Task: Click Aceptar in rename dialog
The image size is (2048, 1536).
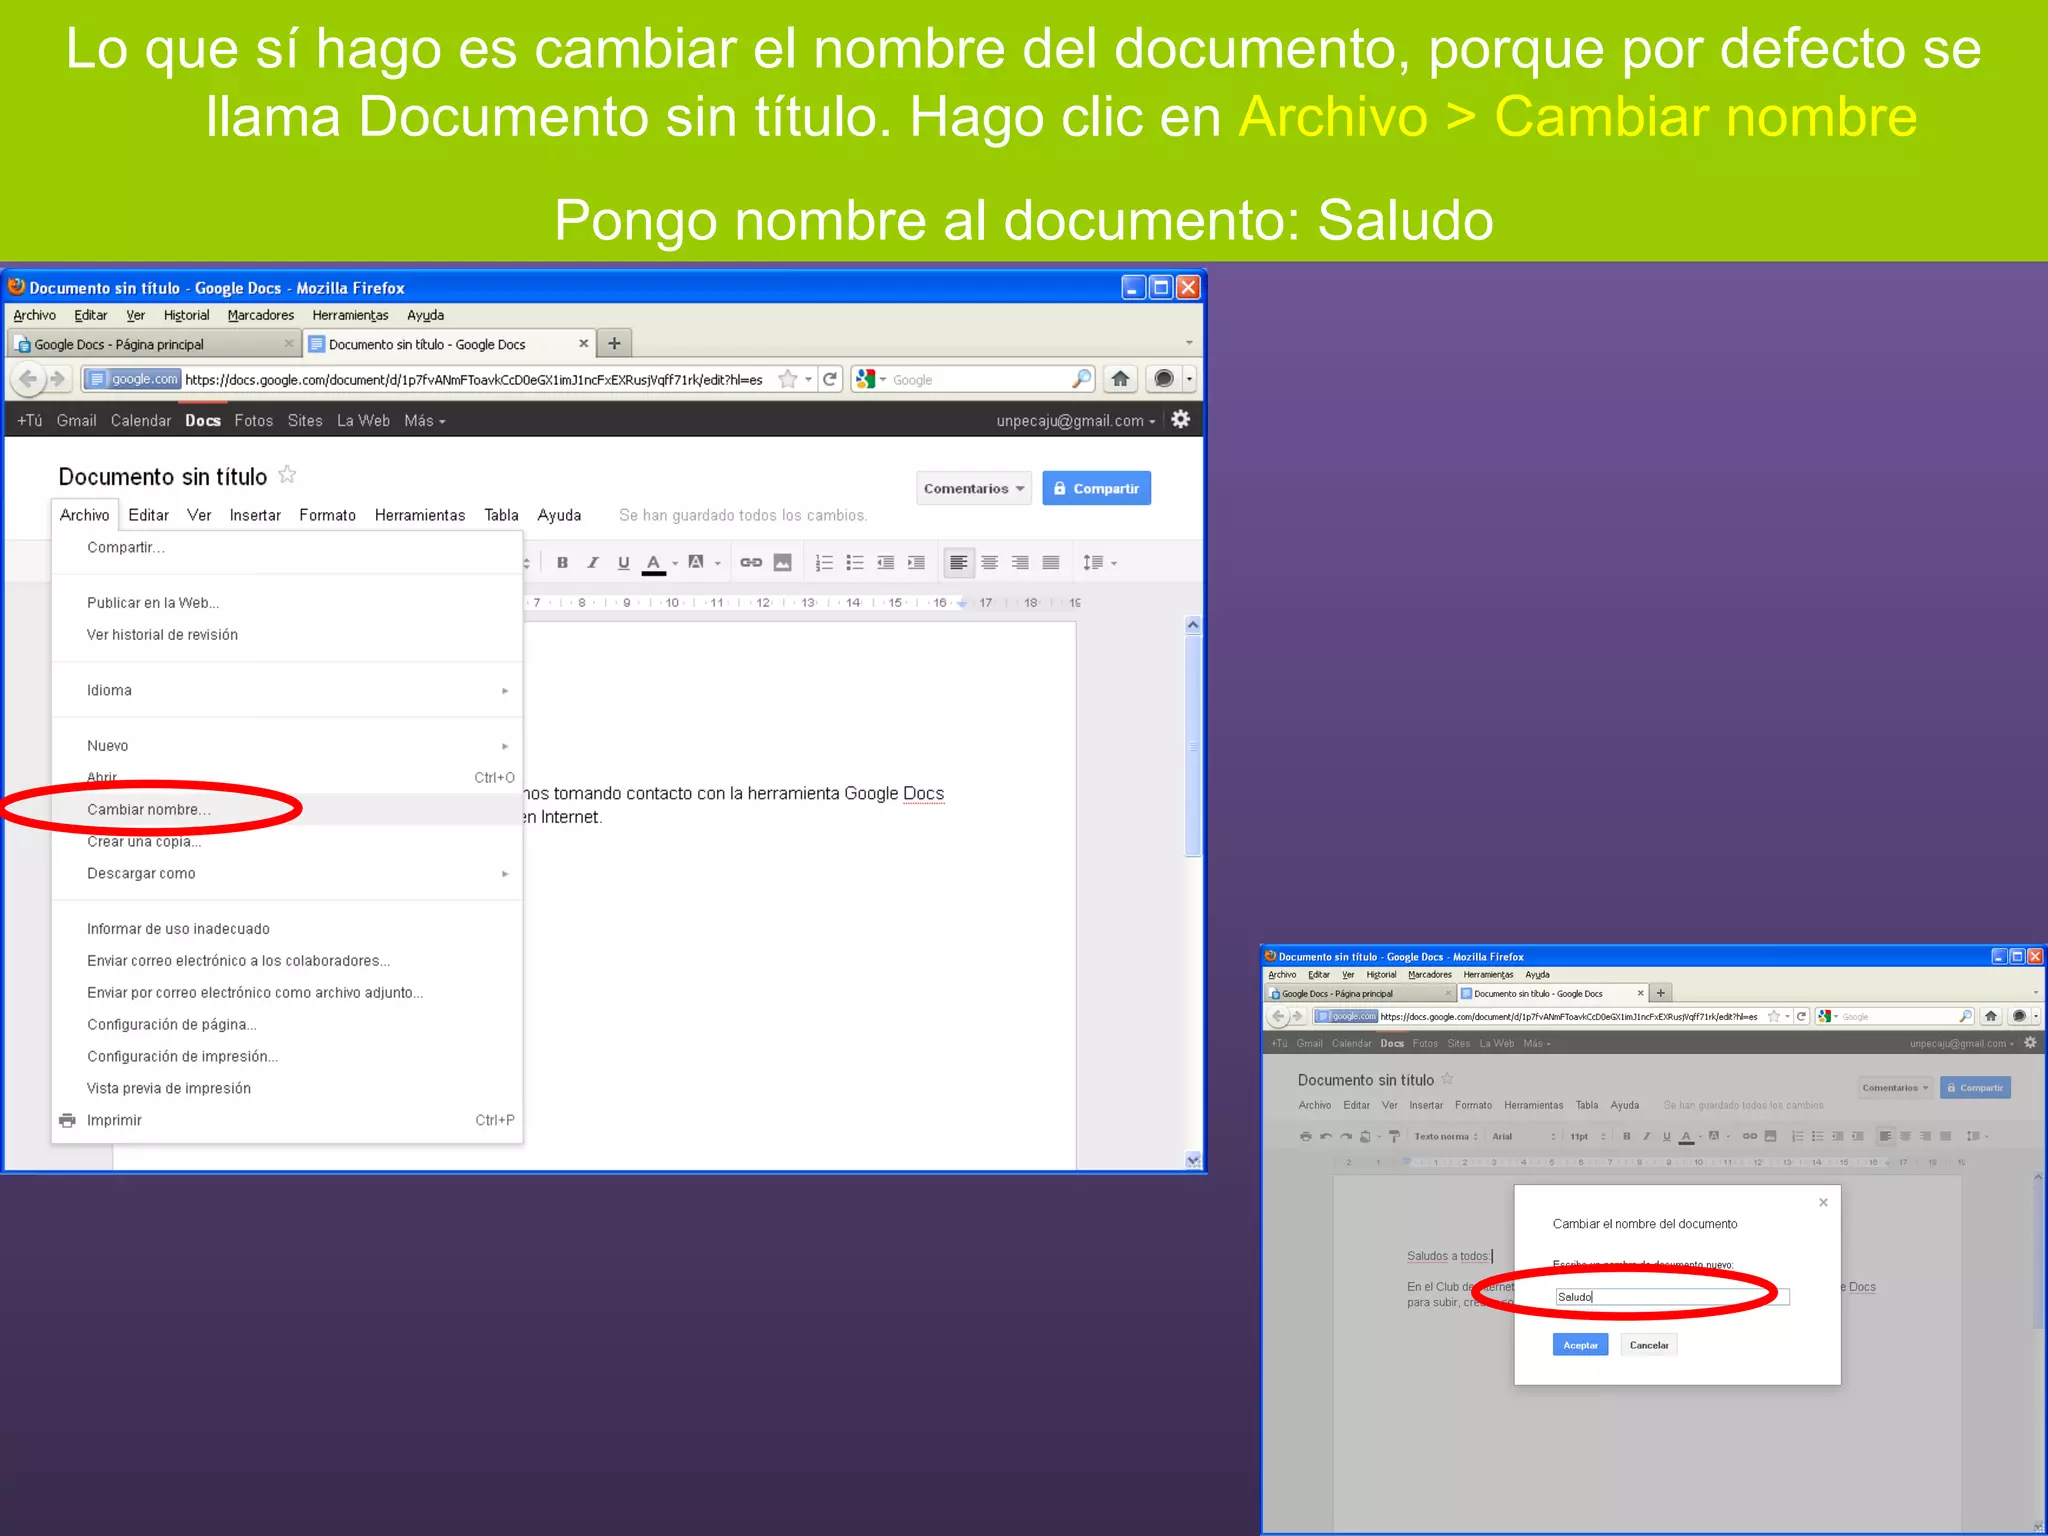Action: click(1580, 1345)
